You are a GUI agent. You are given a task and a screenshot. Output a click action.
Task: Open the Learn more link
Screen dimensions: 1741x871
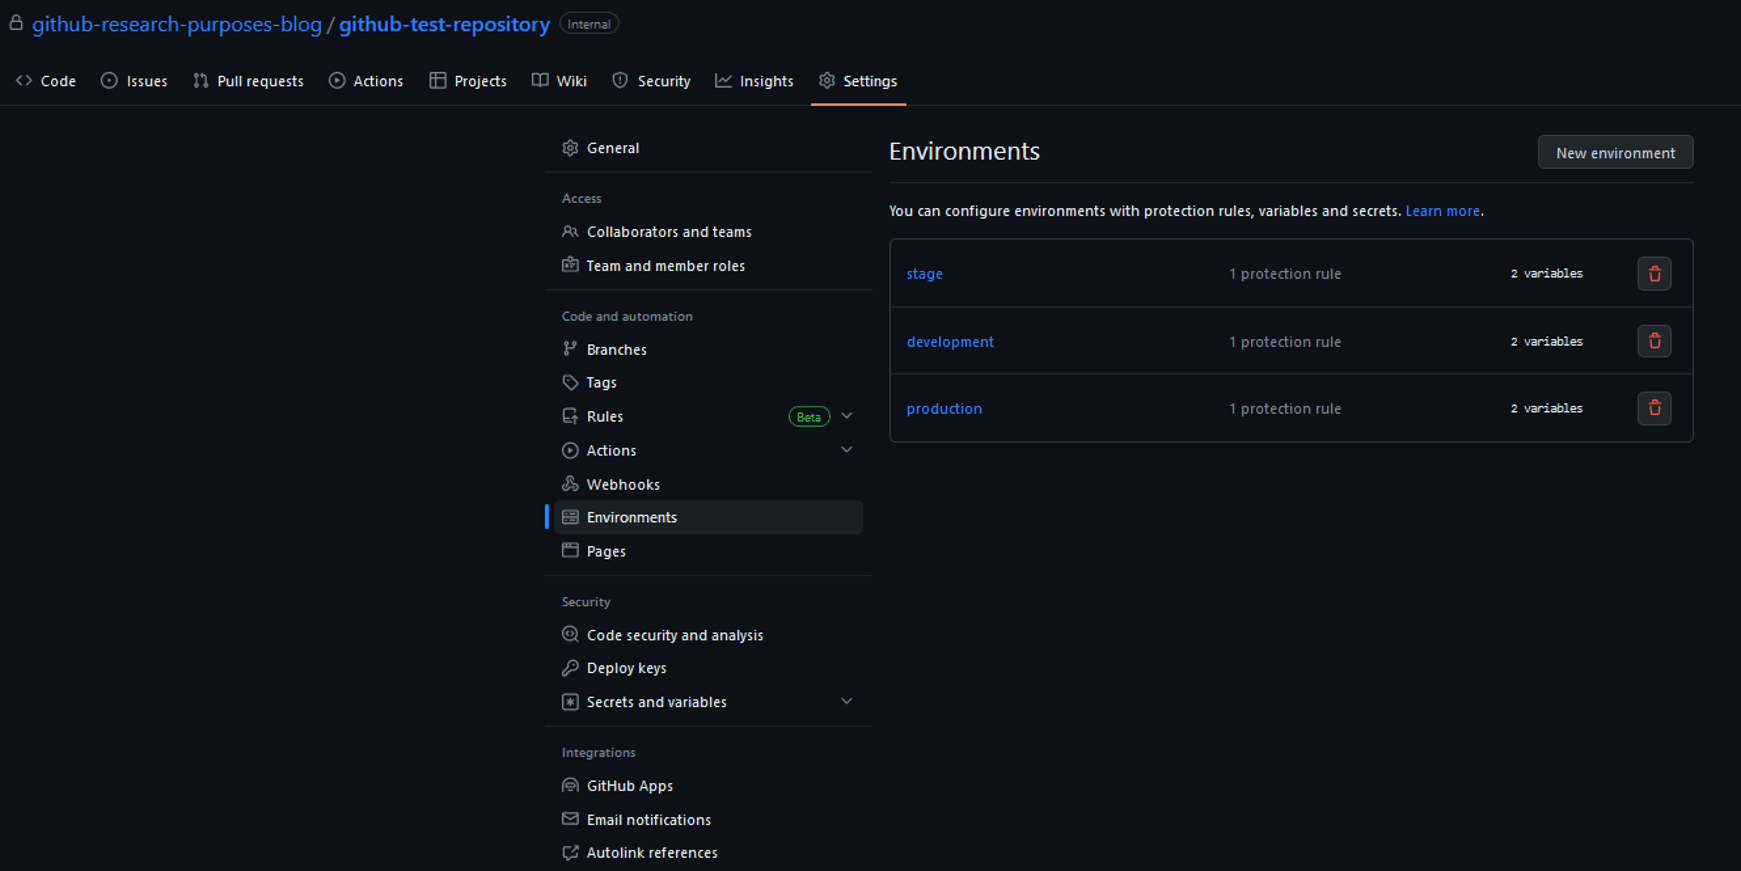1441,211
